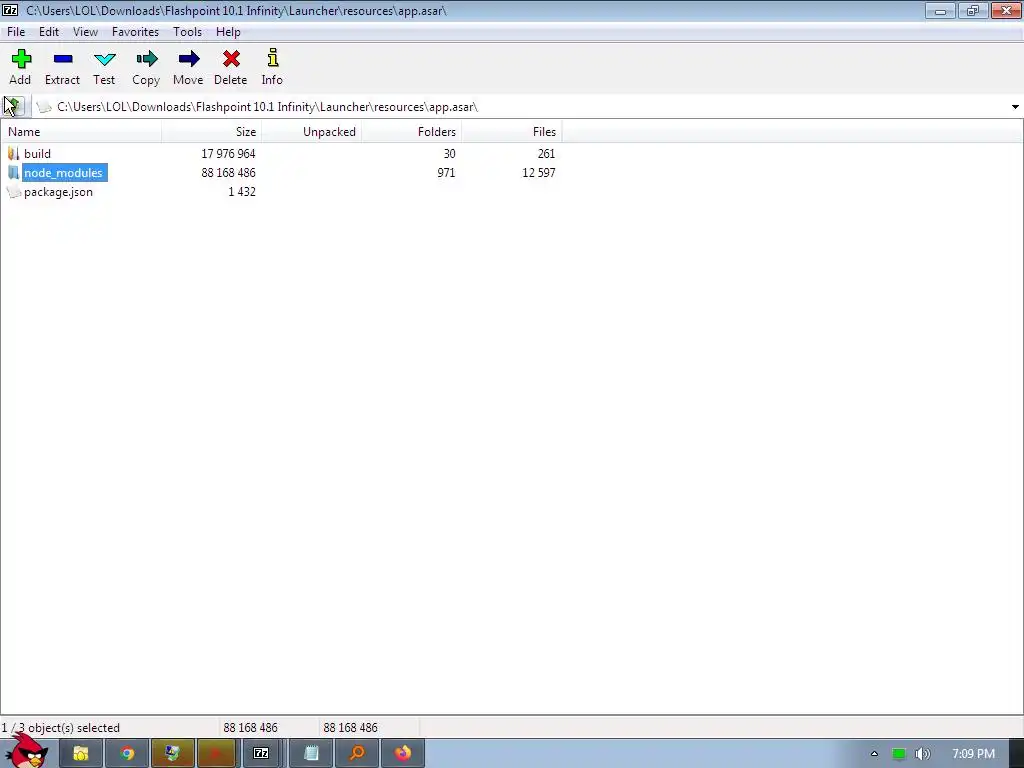Click the volume speaker tray icon

click(922, 754)
